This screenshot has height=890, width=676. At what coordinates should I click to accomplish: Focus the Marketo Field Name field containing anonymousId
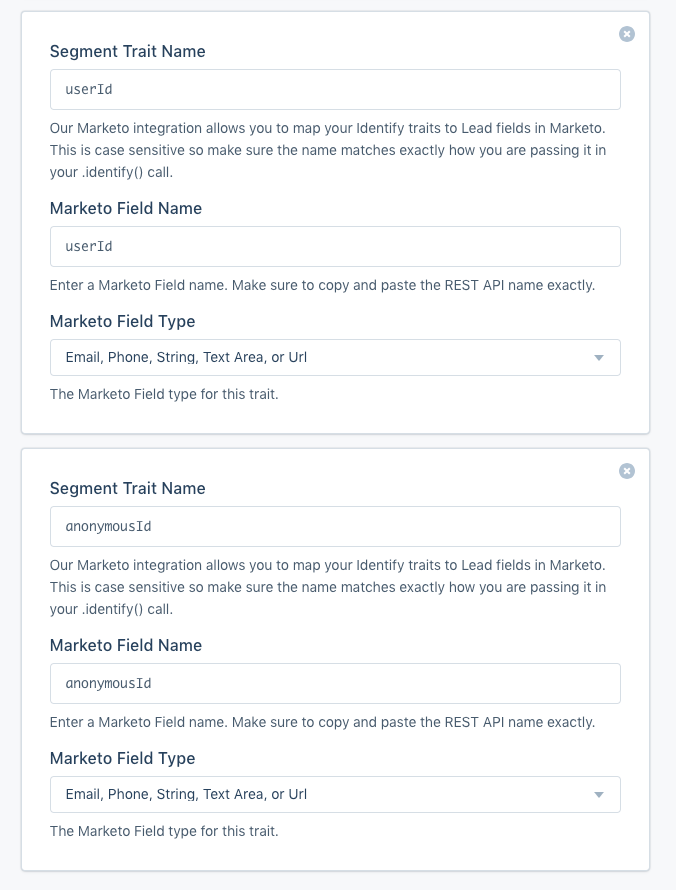click(335, 683)
